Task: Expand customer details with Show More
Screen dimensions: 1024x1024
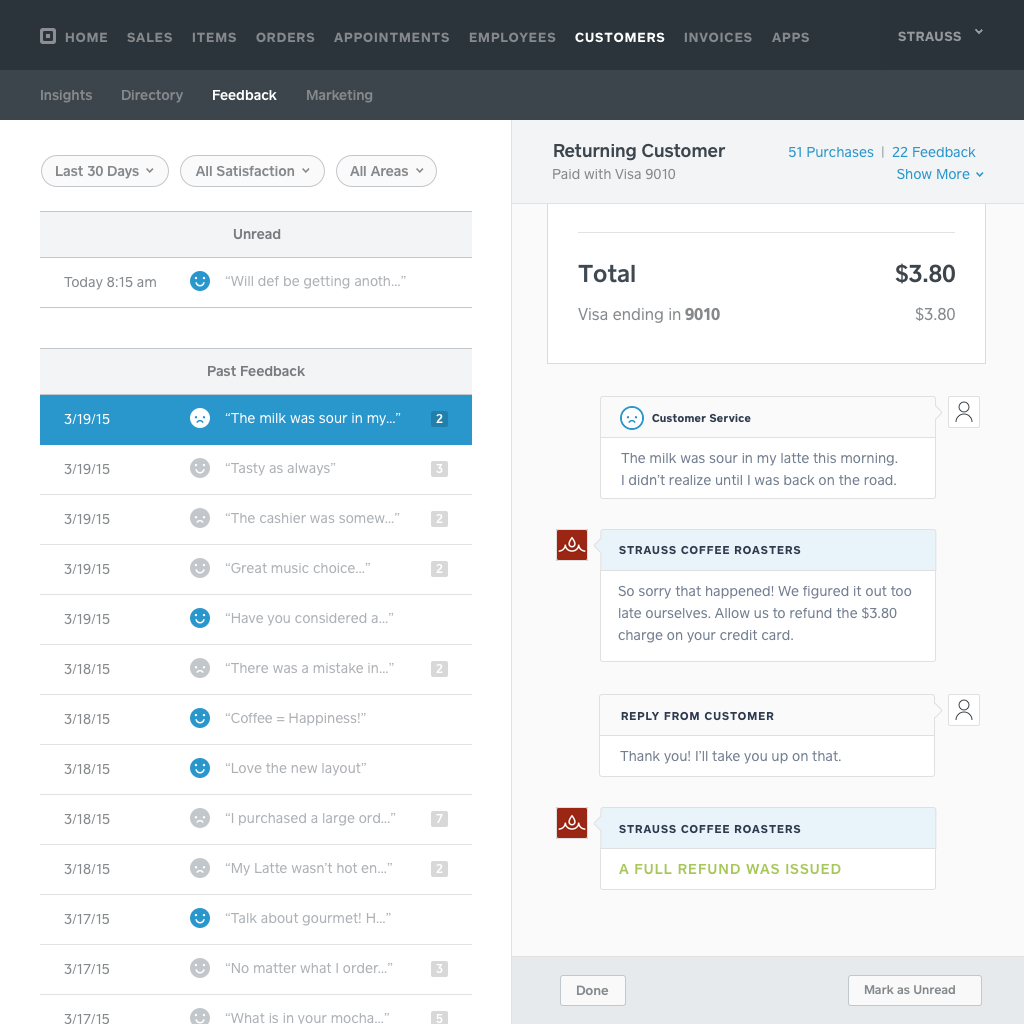Action: coord(940,174)
